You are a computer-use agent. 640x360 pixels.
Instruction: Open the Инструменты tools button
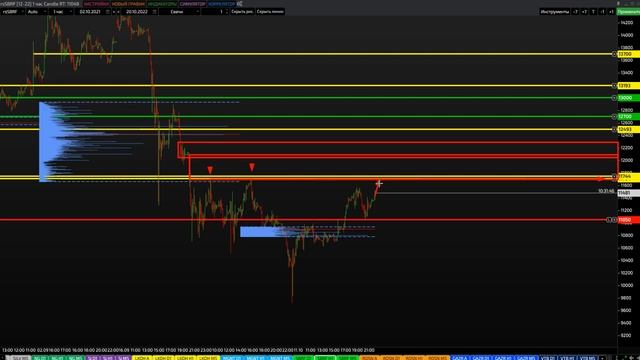(555, 12)
